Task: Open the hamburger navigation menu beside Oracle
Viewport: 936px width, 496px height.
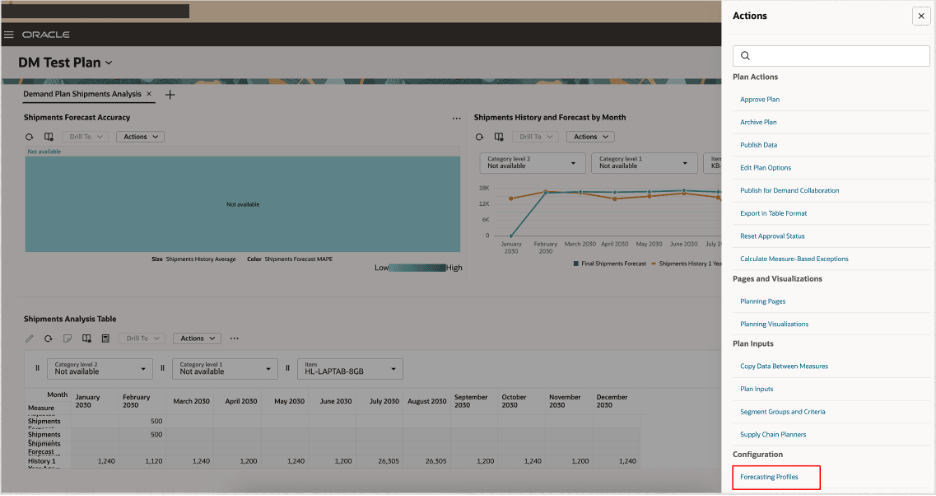Action: [8, 35]
